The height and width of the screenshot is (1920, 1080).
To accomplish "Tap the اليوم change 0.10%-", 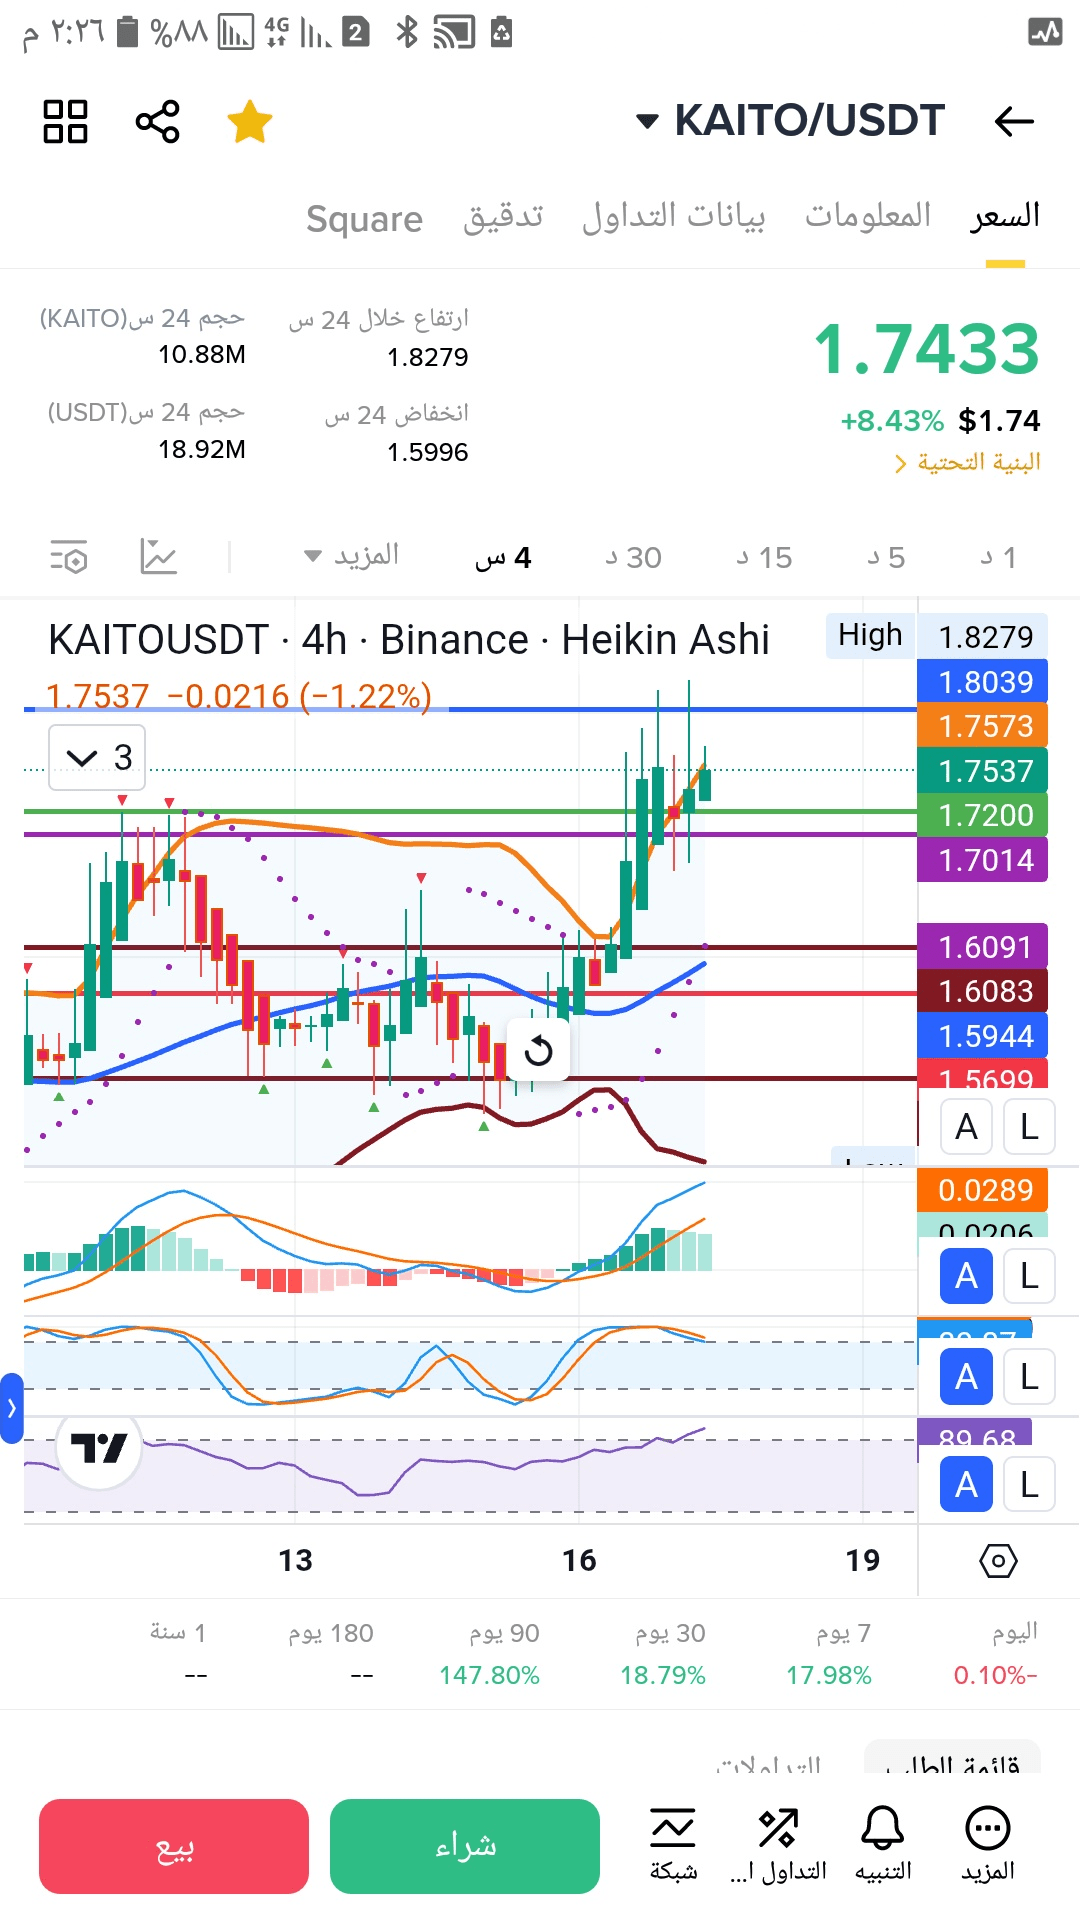I will 995,1675.
